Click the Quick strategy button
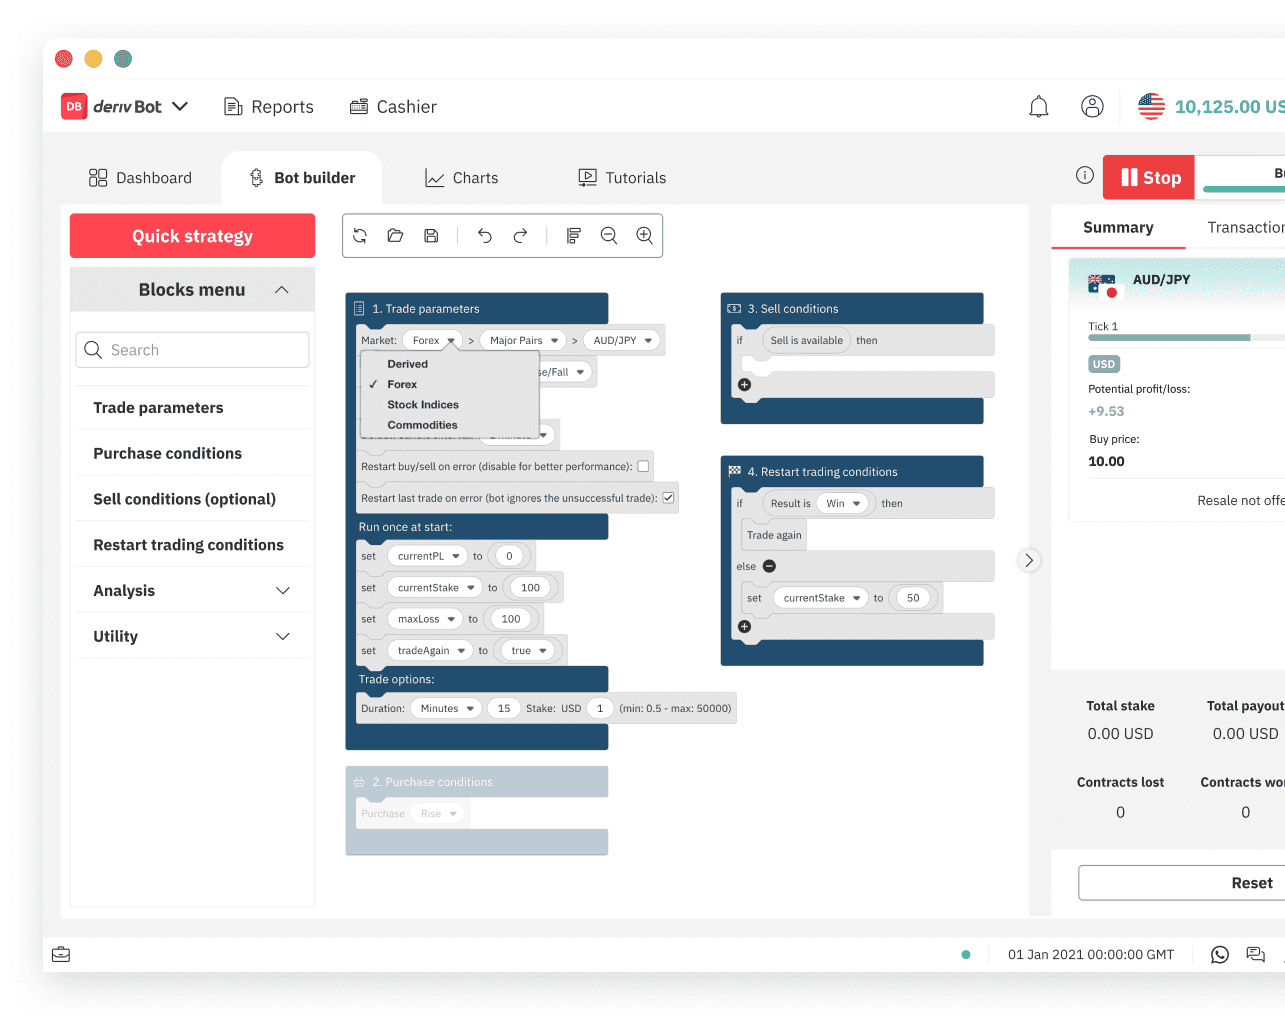 (x=192, y=236)
